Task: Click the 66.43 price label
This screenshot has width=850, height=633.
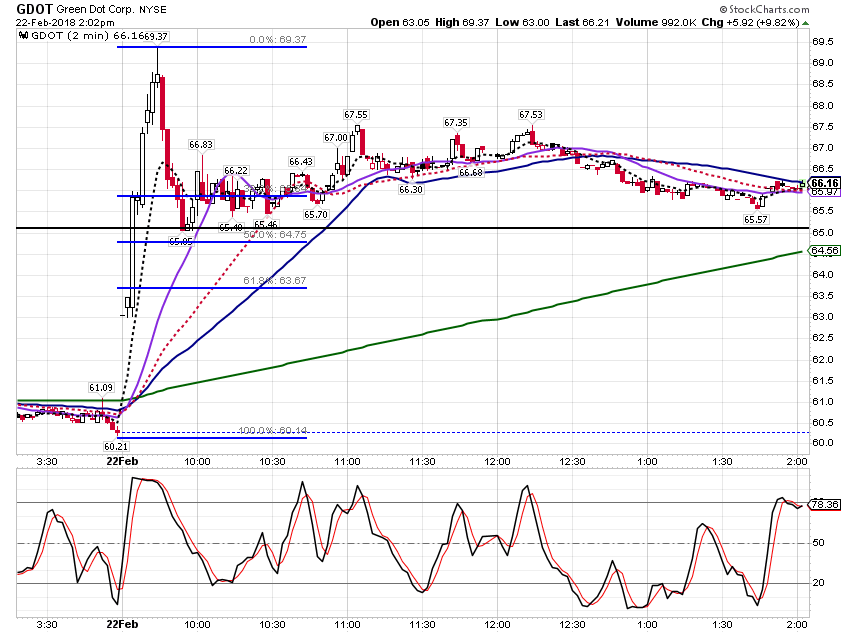Action: coord(301,162)
